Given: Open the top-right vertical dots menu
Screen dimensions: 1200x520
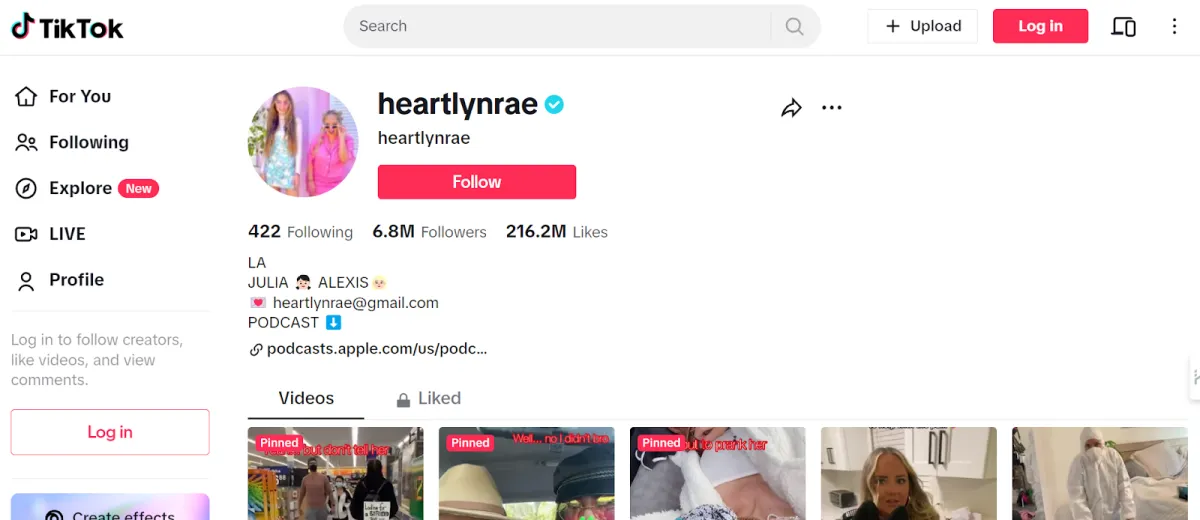Looking at the screenshot, I should point(1175,27).
